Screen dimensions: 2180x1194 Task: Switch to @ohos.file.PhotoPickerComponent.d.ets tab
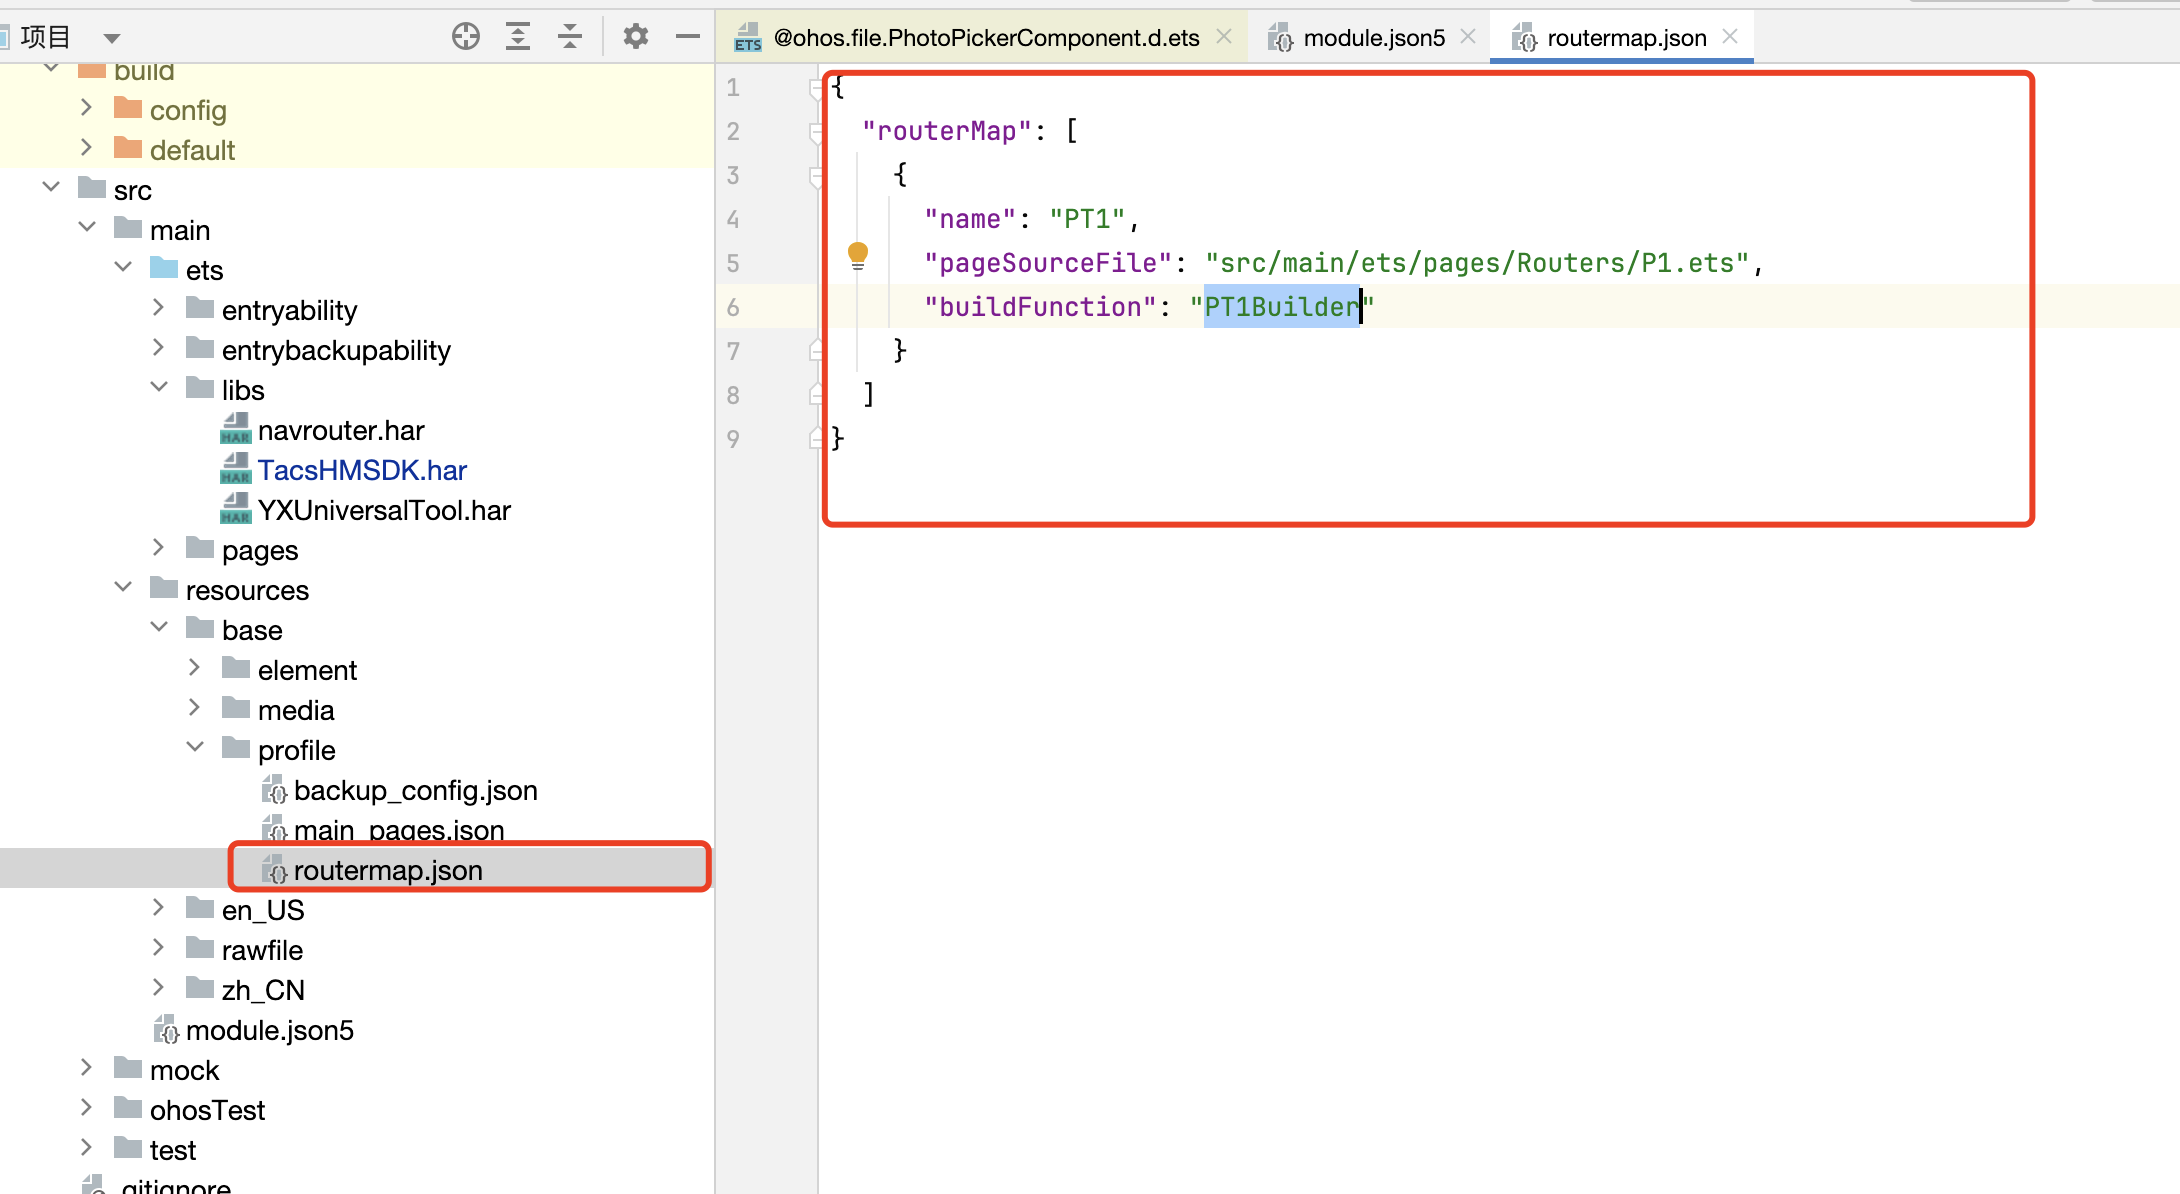(x=986, y=38)
